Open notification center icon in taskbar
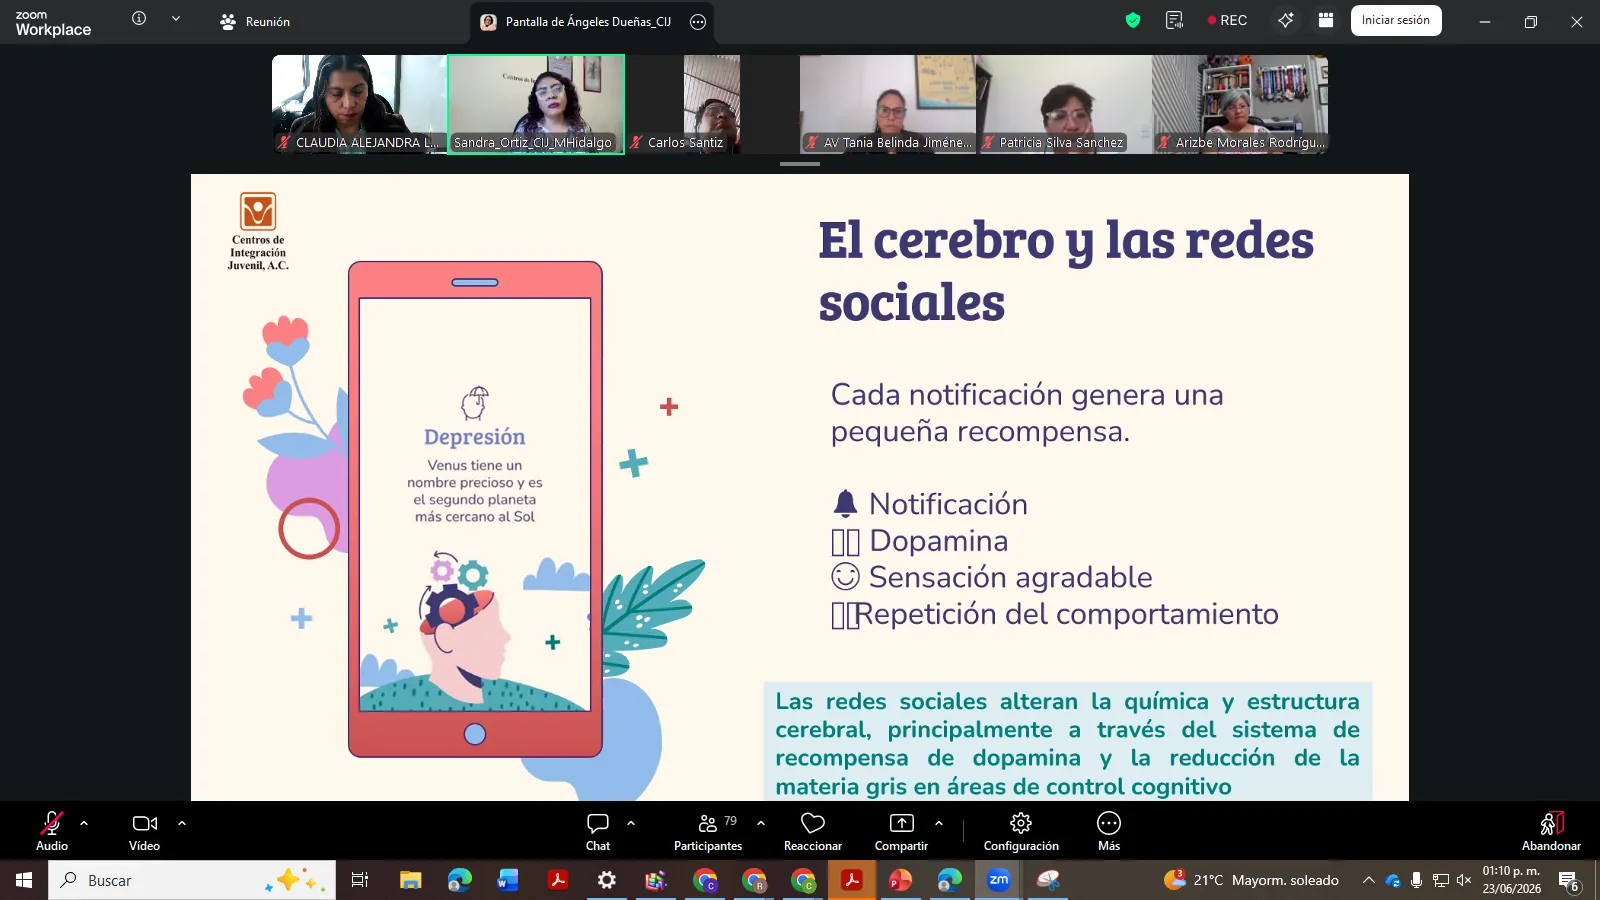Screen dimensions: 1600x900 click(1569, 880)
